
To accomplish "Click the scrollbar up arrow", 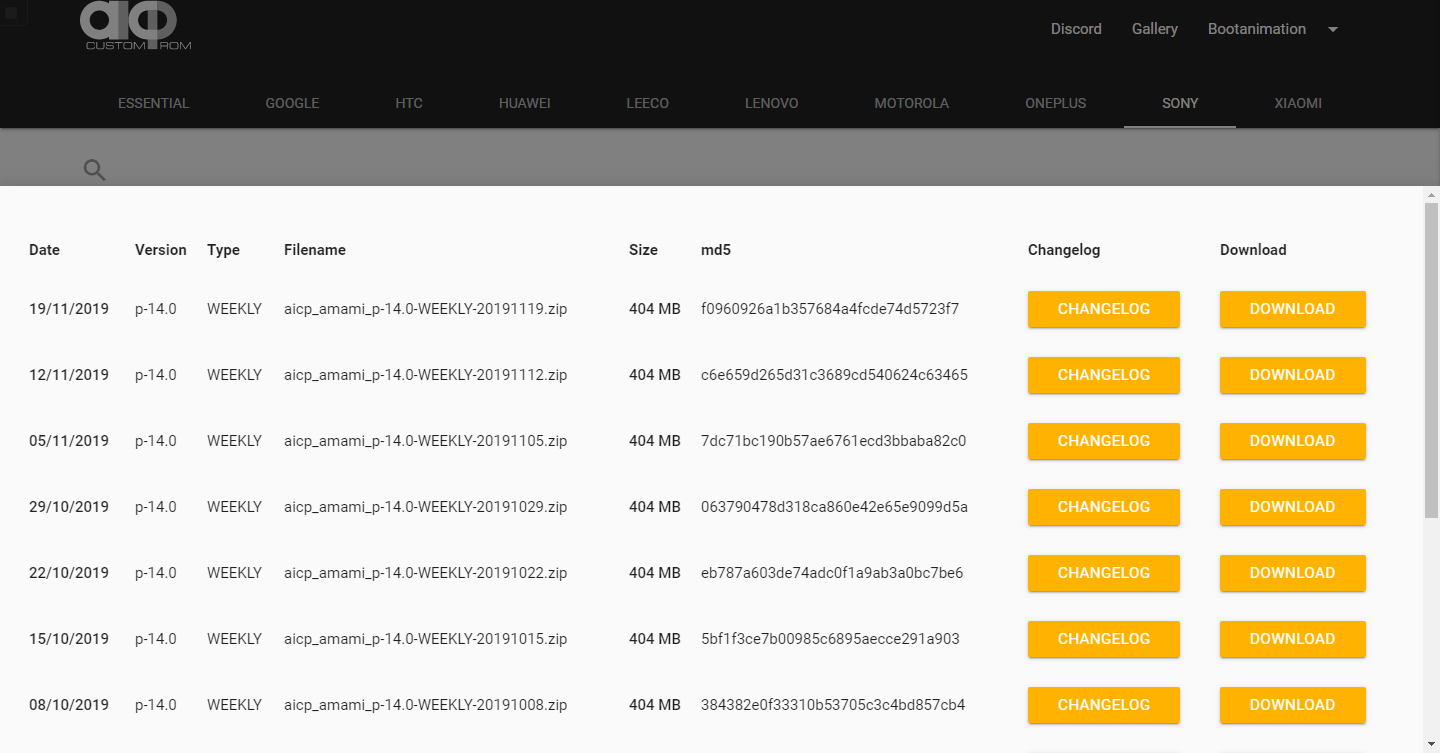I will [x=1432, y=194].
